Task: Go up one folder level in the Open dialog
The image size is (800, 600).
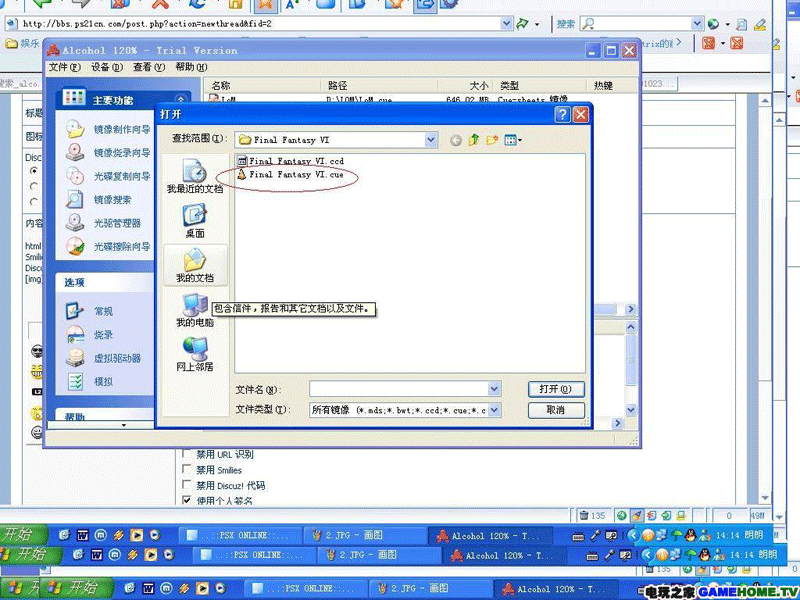Action: click(x=474, y=140)
